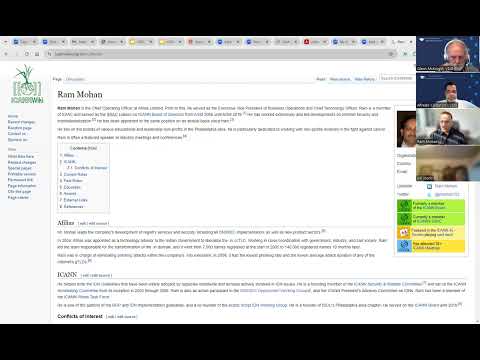Click the playing card deck badge icon
The width and height of the screenshot is (480, 360).
pyautogui.click(x=404, y=232)
